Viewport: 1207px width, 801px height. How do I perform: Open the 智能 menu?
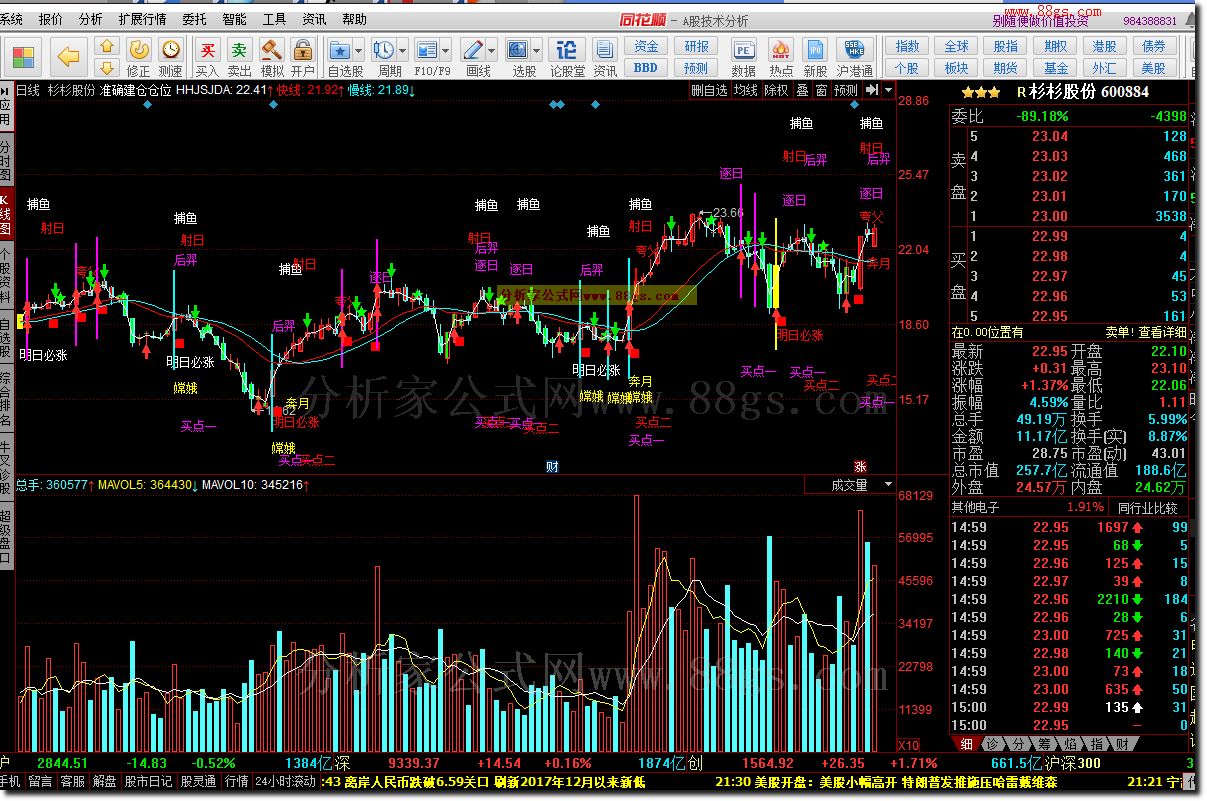234,19
